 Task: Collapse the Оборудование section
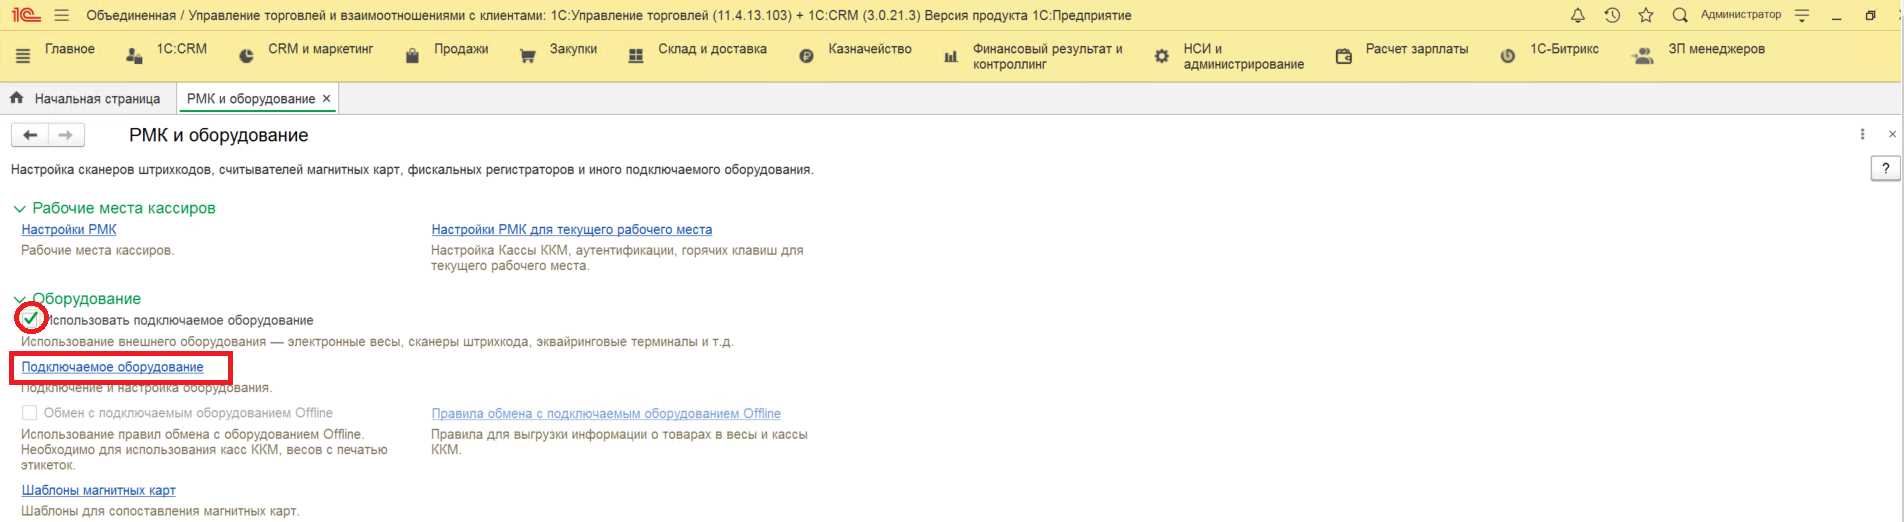pos(19,299)
